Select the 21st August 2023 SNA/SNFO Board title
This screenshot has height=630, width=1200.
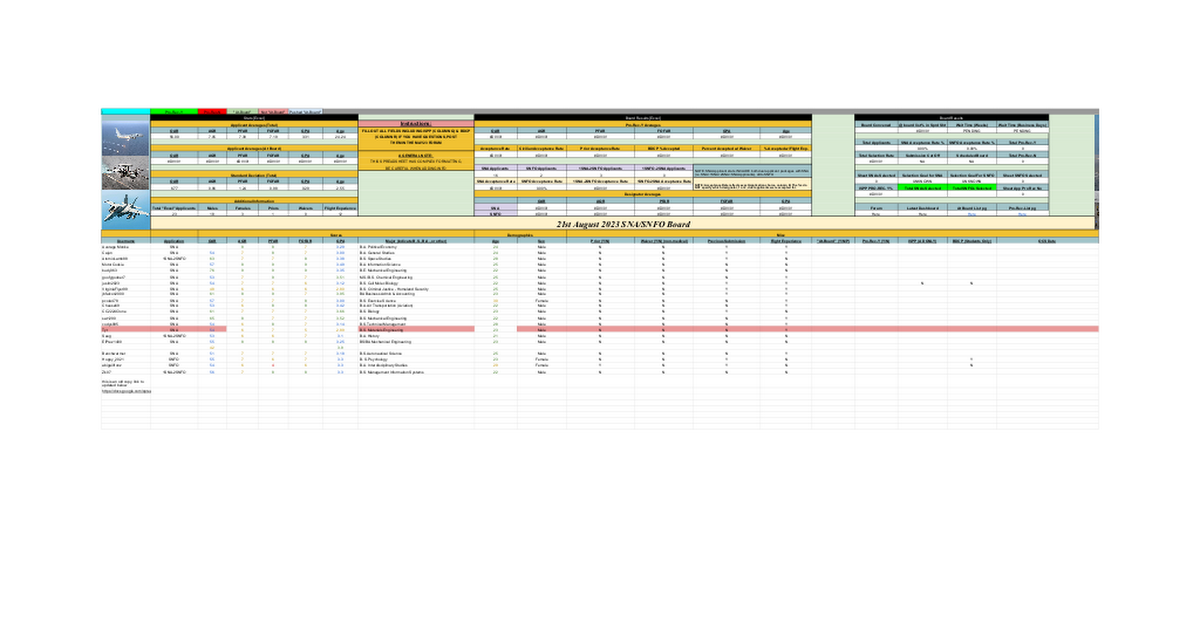click(x=600, y=226)
